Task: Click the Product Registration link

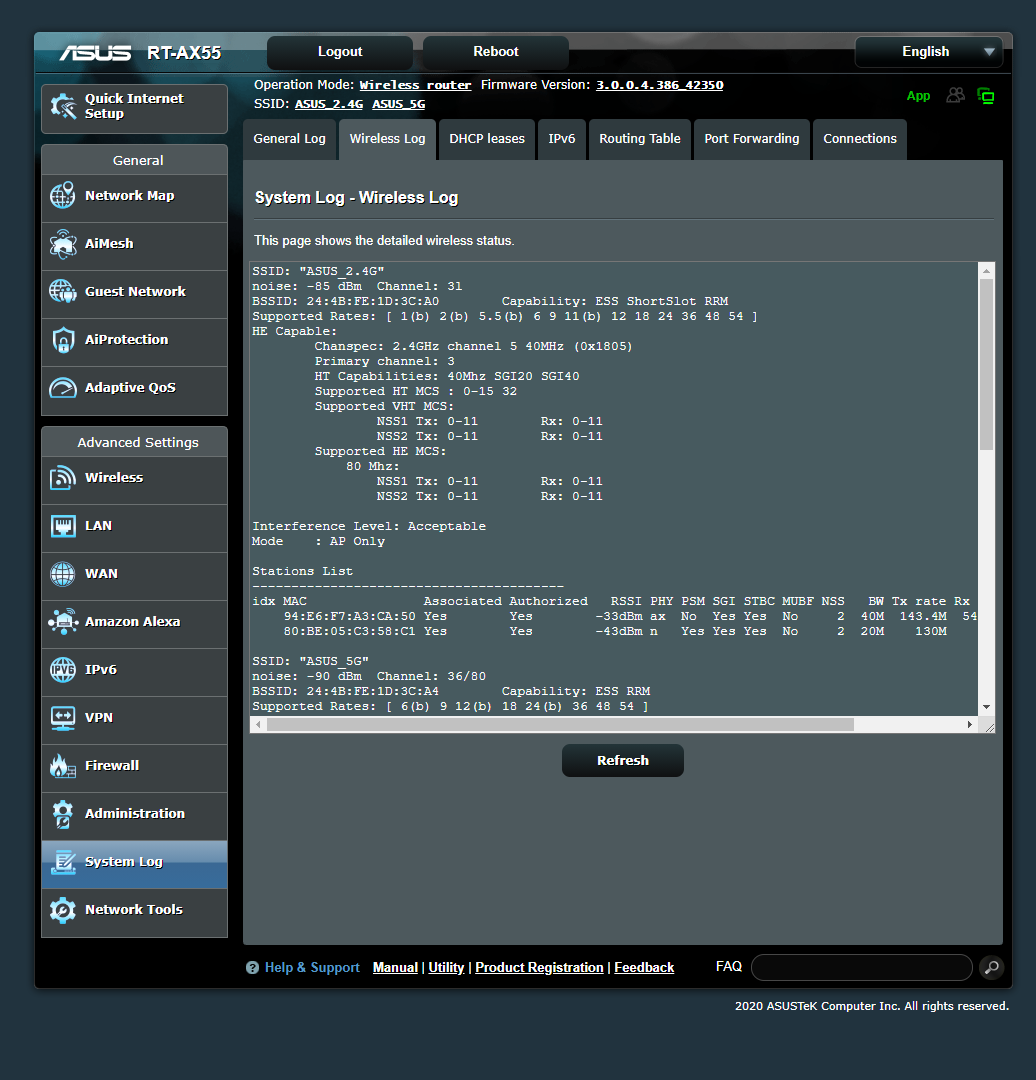Action: pos(539,968)
